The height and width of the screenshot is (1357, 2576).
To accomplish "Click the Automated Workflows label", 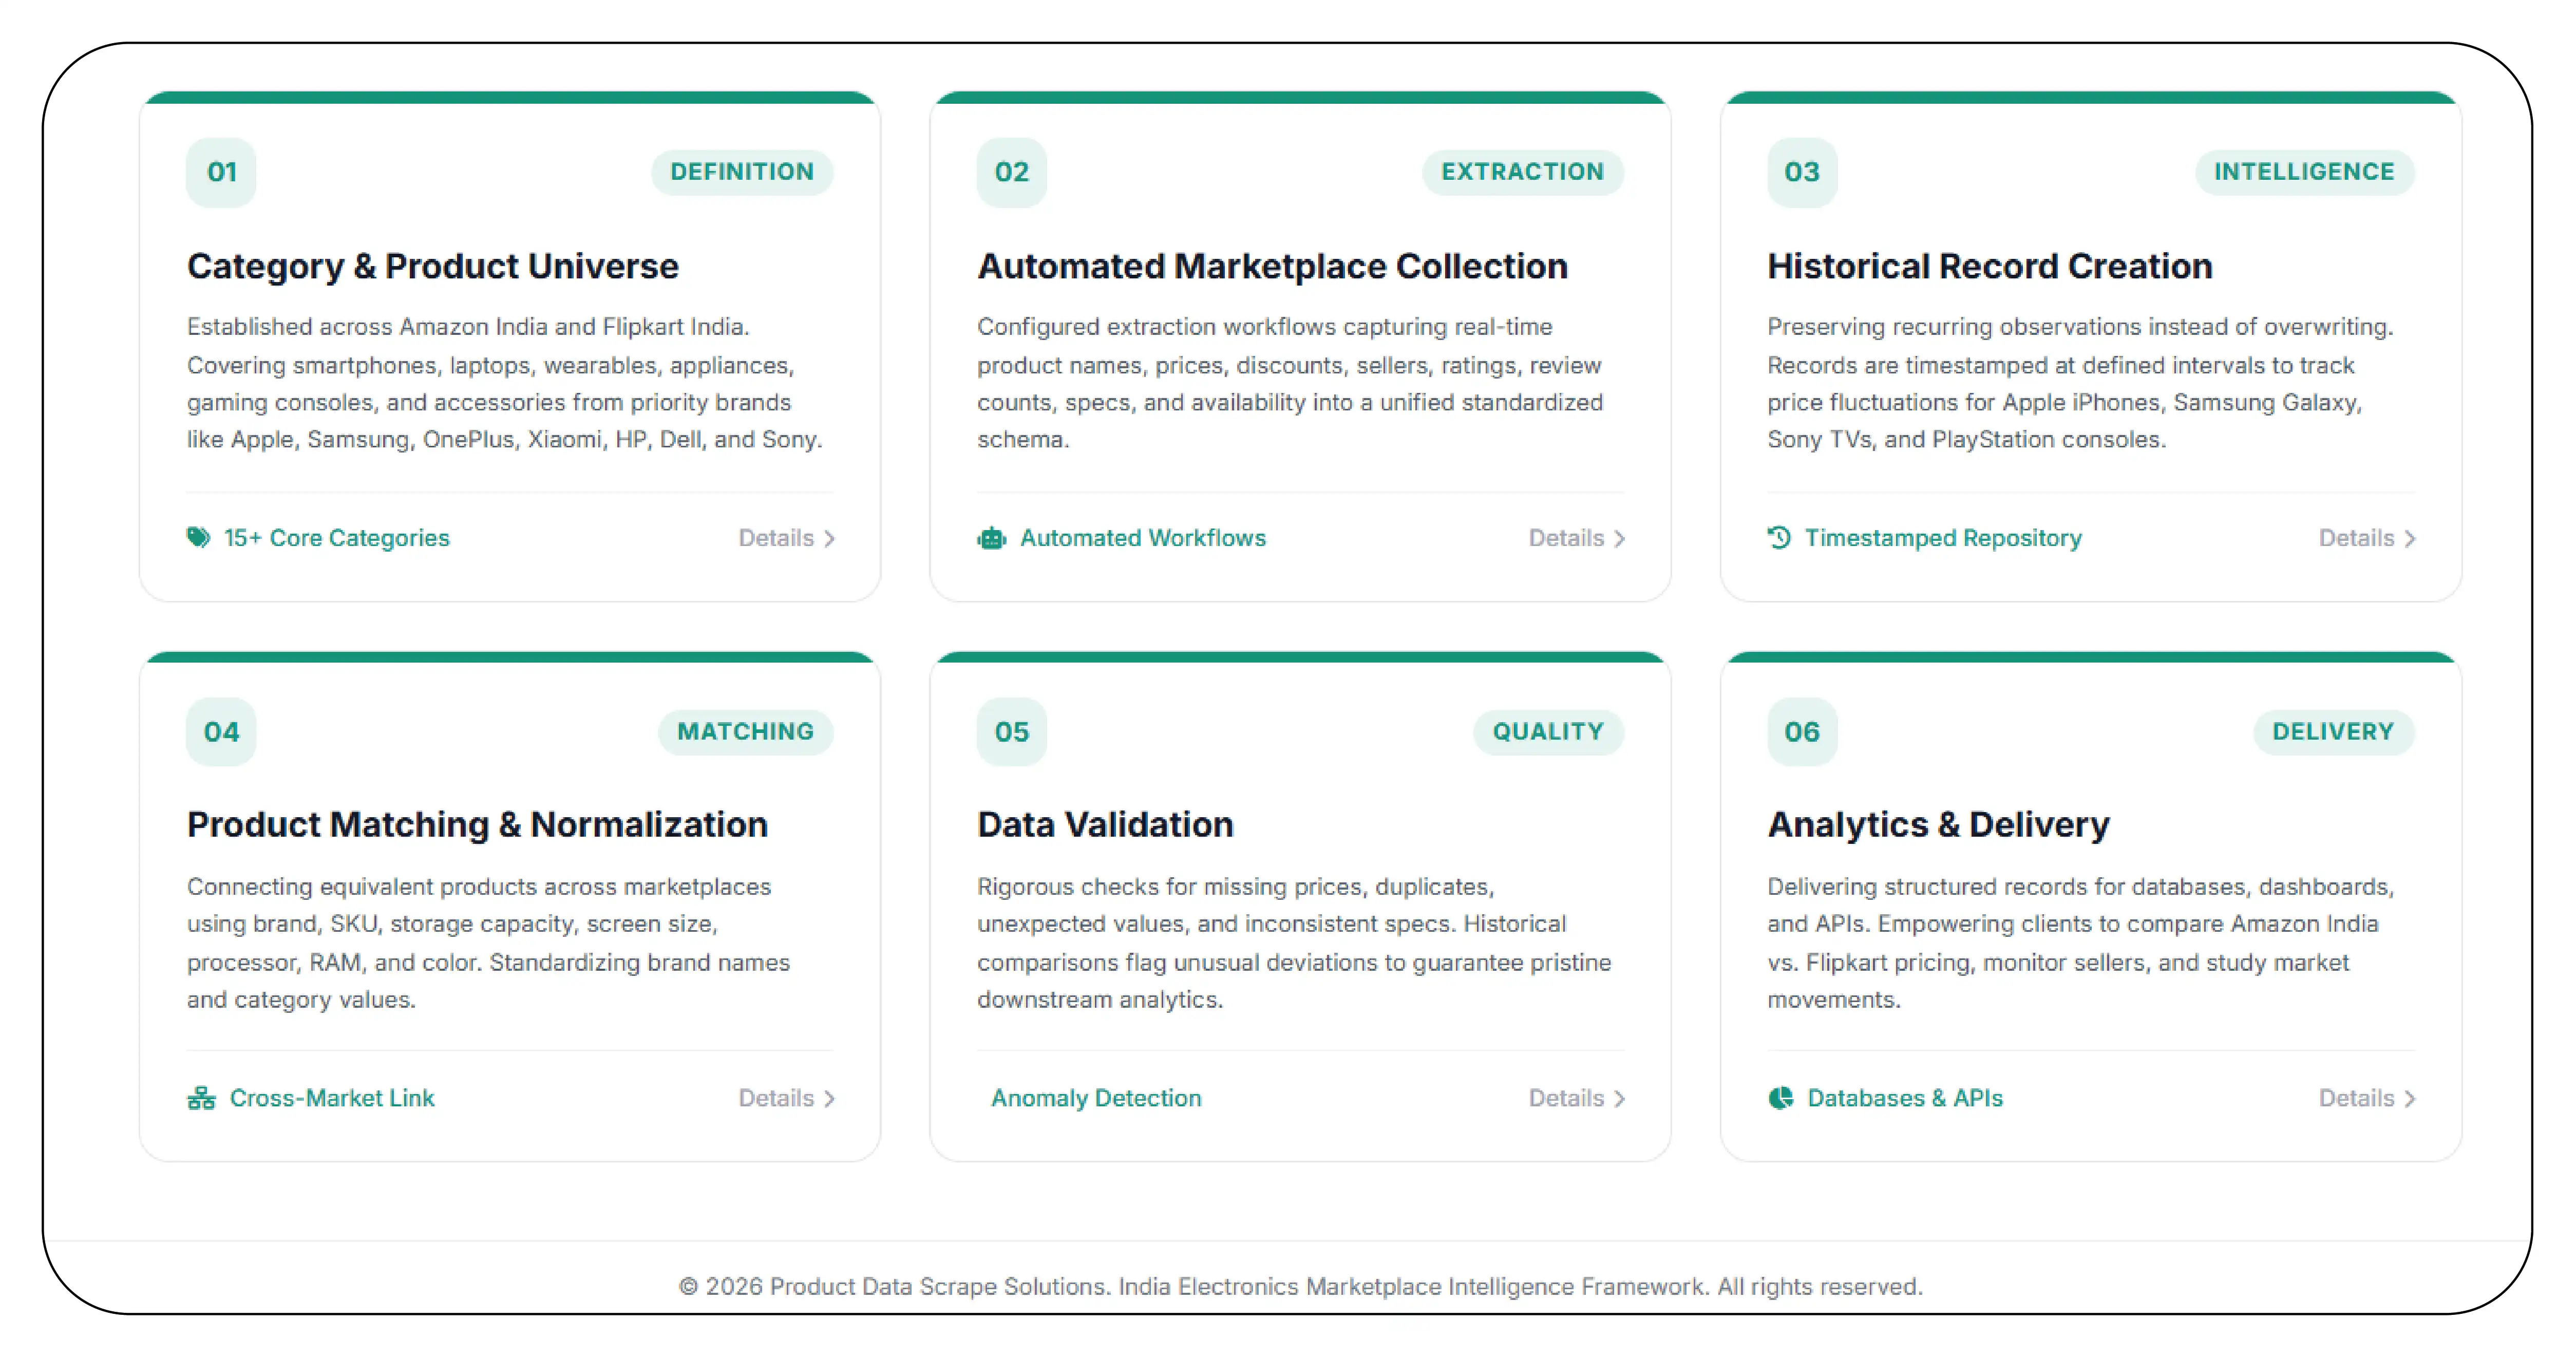I will [x=1143, y=538].
